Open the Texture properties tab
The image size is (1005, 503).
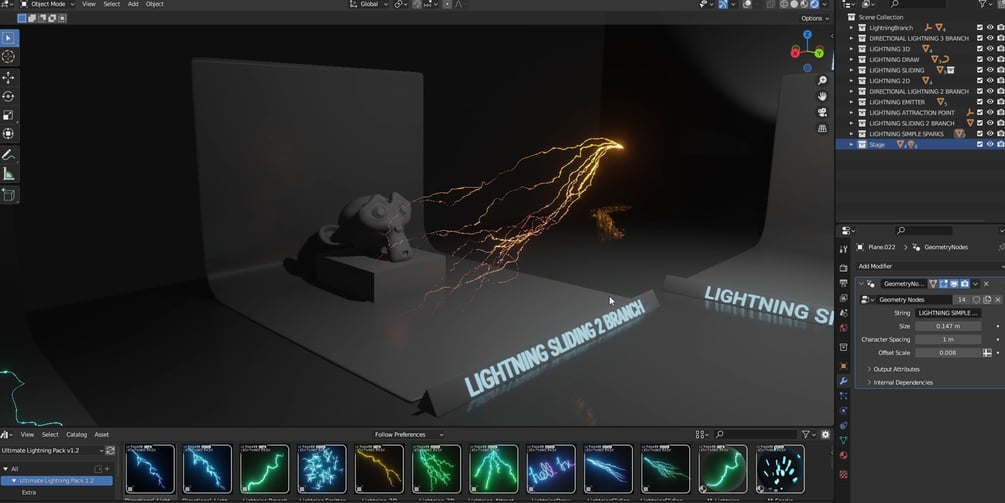[843, 474]
